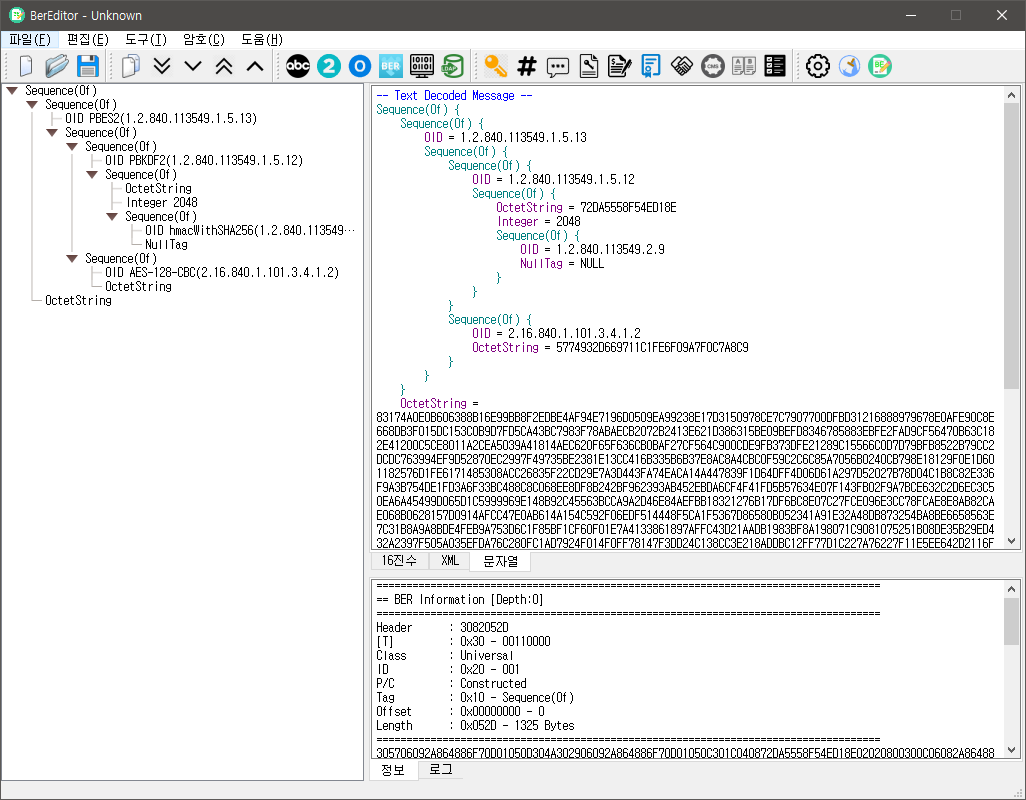This screenshot has height=800, width=1026.
Task: Collapse the Sequence(Of) directly below OID PBKDF2
Action: click(x=92, y=175)
